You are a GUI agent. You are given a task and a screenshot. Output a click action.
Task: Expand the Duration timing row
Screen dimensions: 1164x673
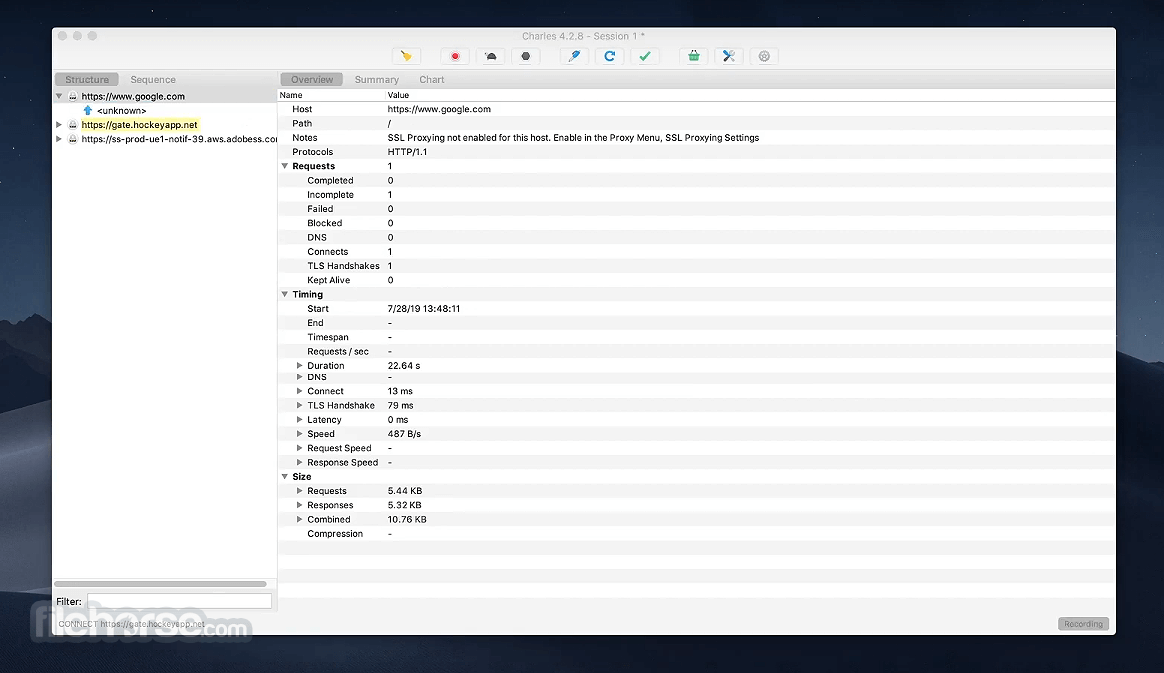tap(300, 366)
